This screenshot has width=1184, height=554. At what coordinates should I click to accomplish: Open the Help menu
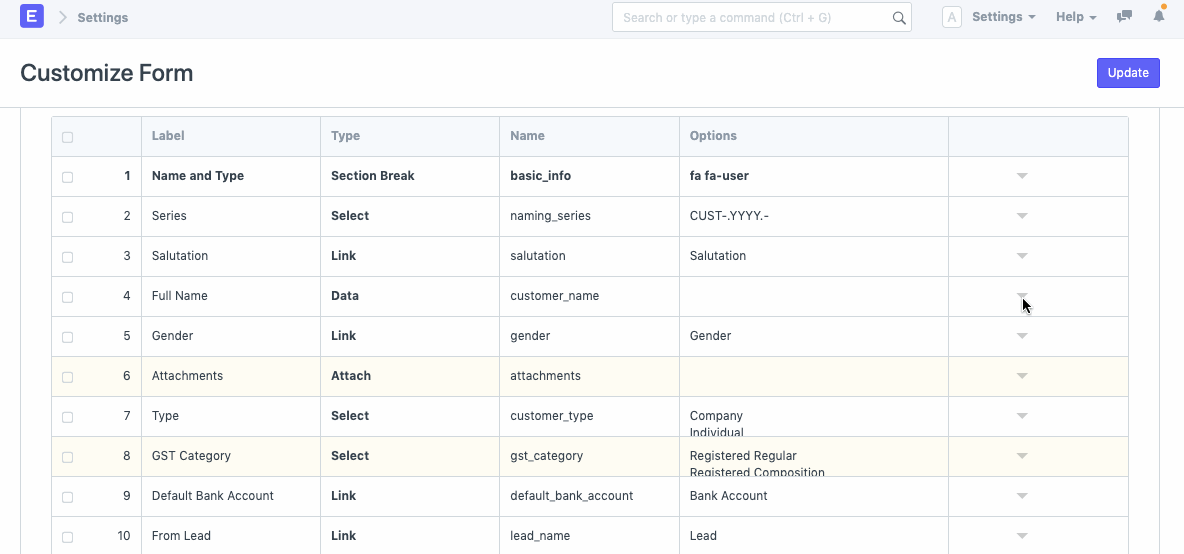pos(1076,17)
